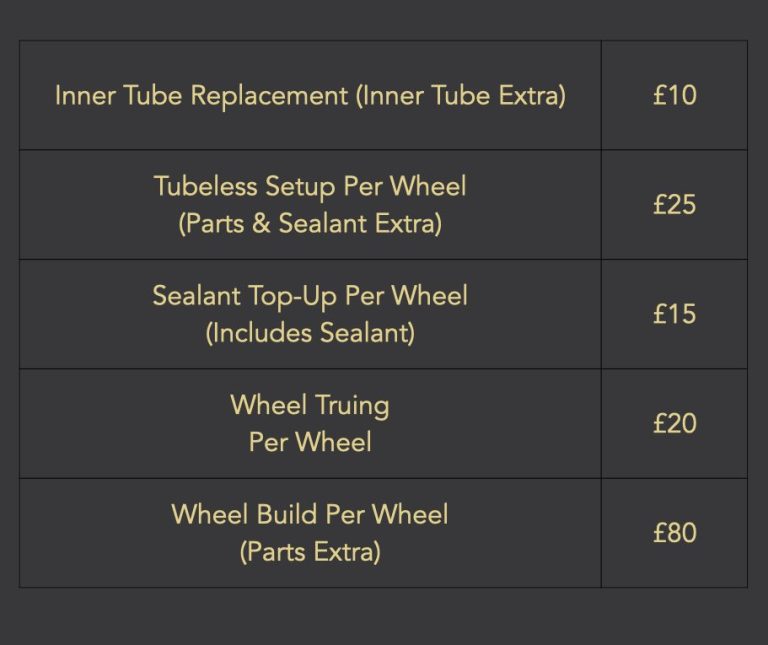
Task: Click the £20 price cell
Action: coord(674,423)
